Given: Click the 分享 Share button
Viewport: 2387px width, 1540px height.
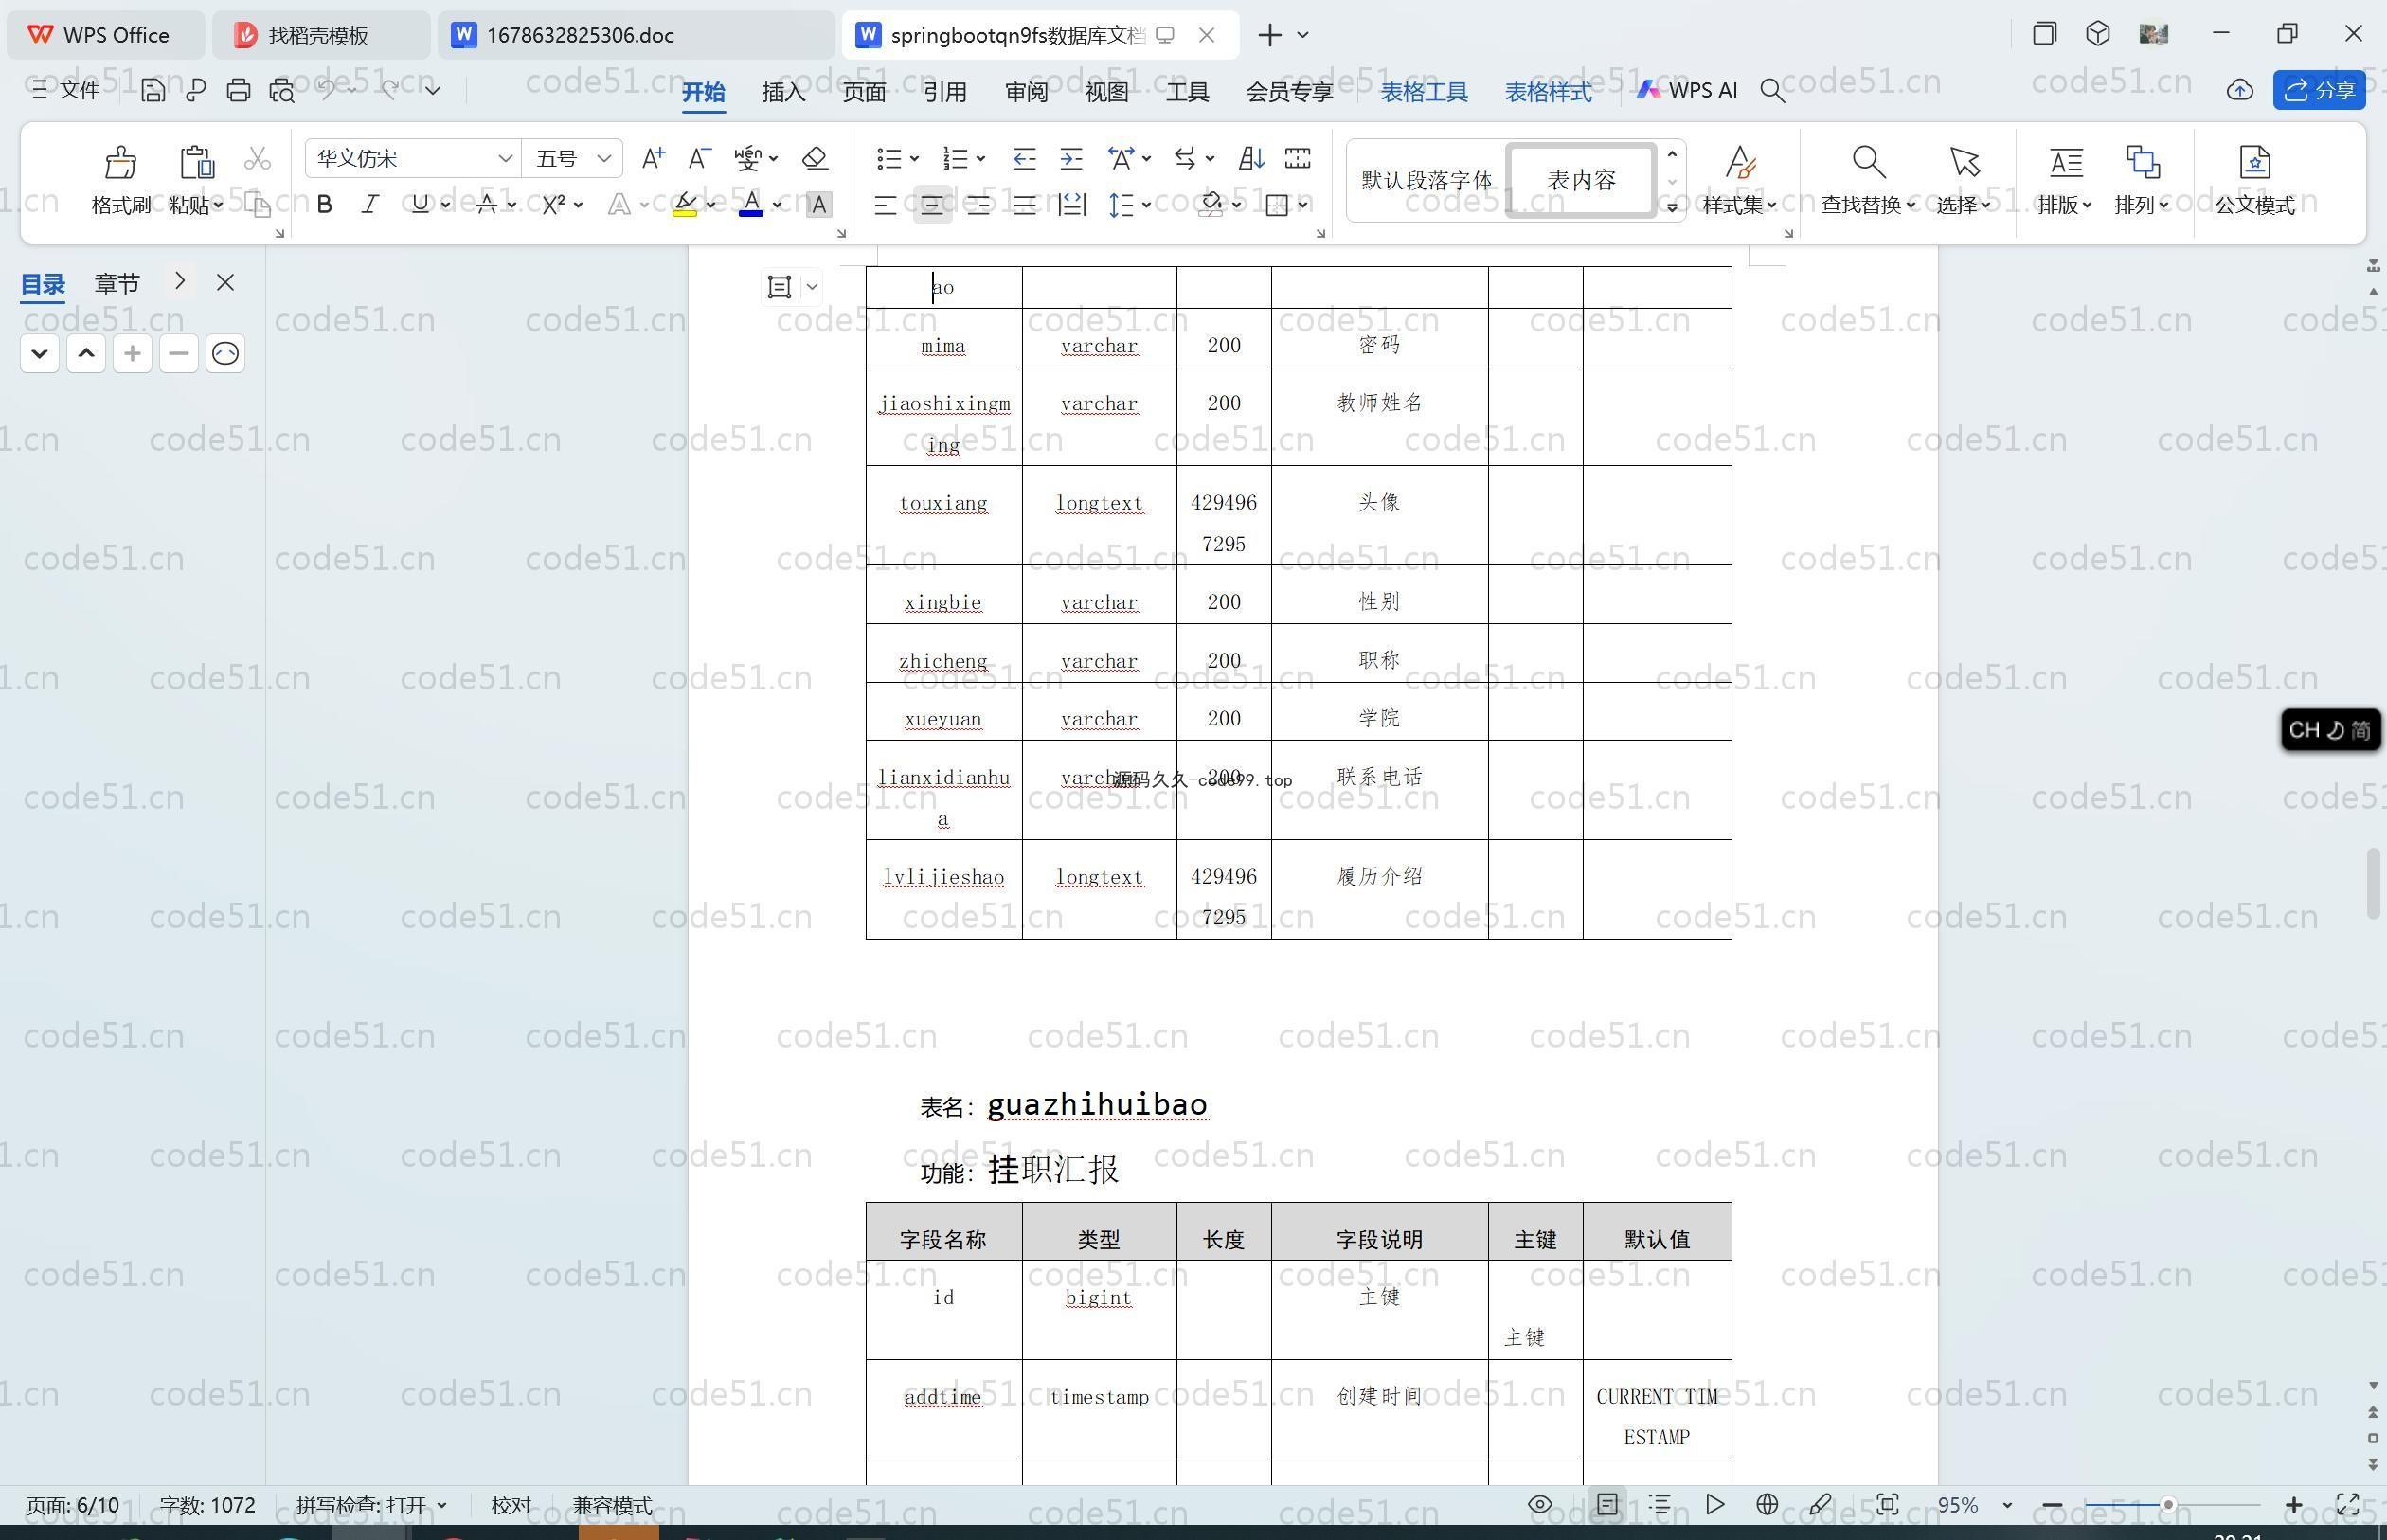Looking at the screenshot, I should pos(2319,90).
